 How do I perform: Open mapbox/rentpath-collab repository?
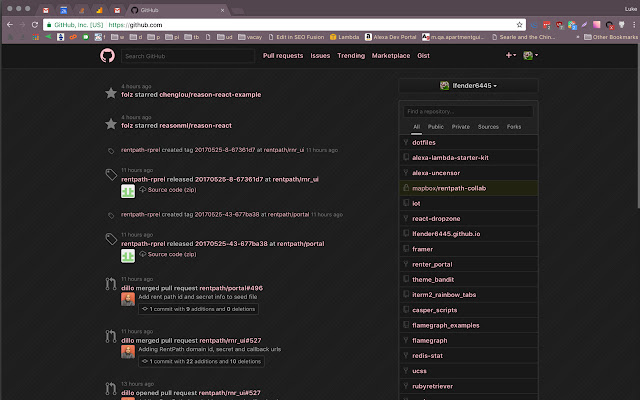tap(449, 188)
